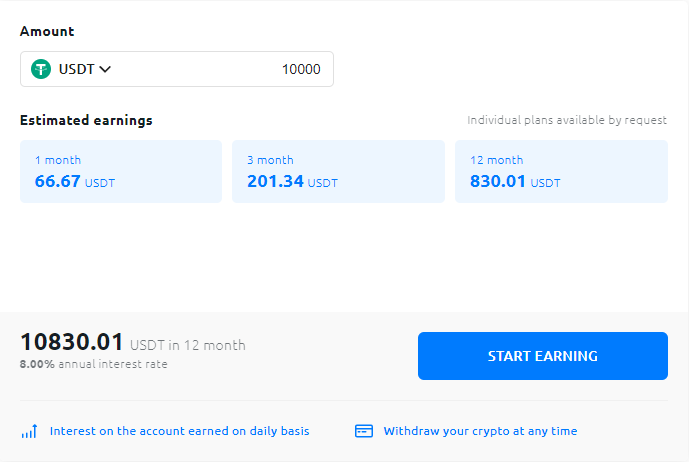Click Withdraw your crypto at any time
689x462 pixels.
click(x=480, y=431)
